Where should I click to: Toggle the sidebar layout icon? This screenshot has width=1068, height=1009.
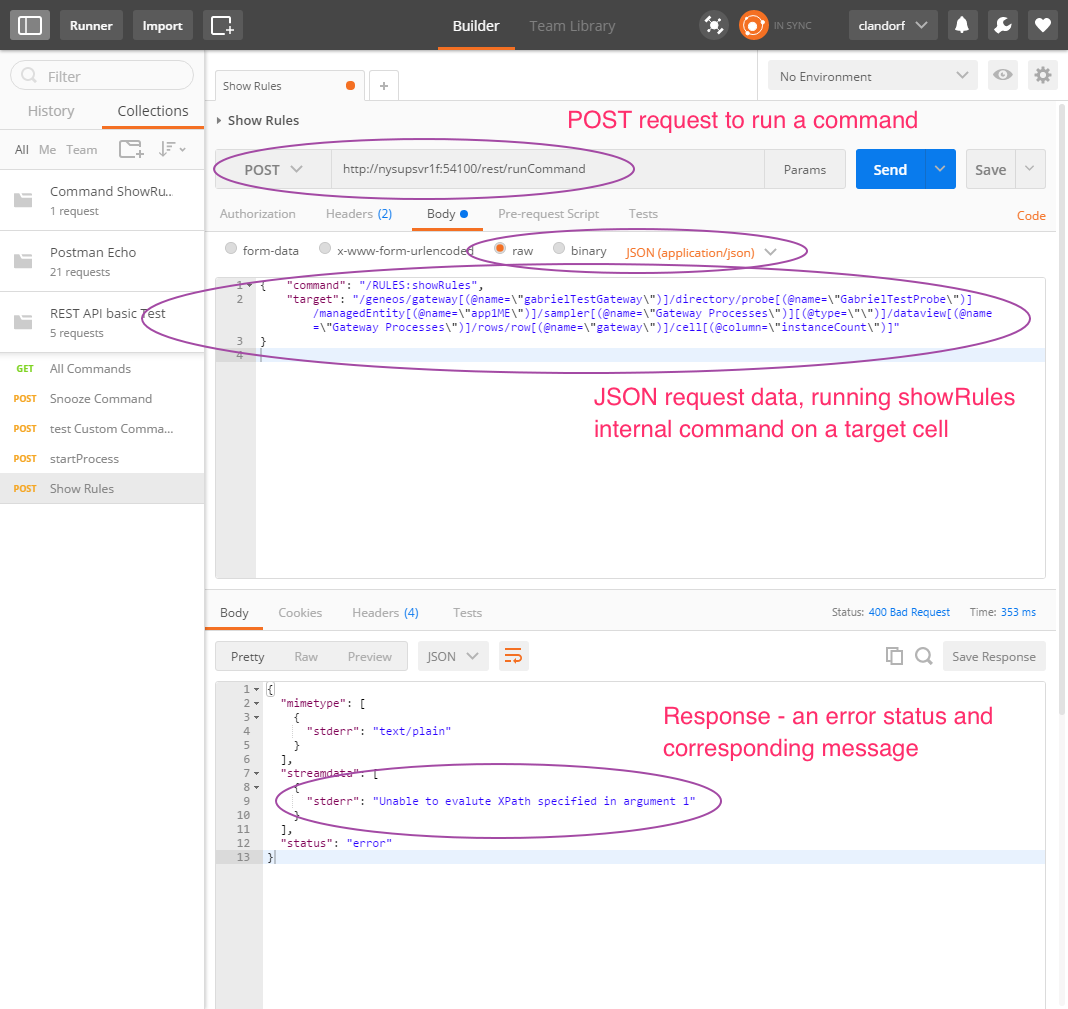[x=30, y=25]
